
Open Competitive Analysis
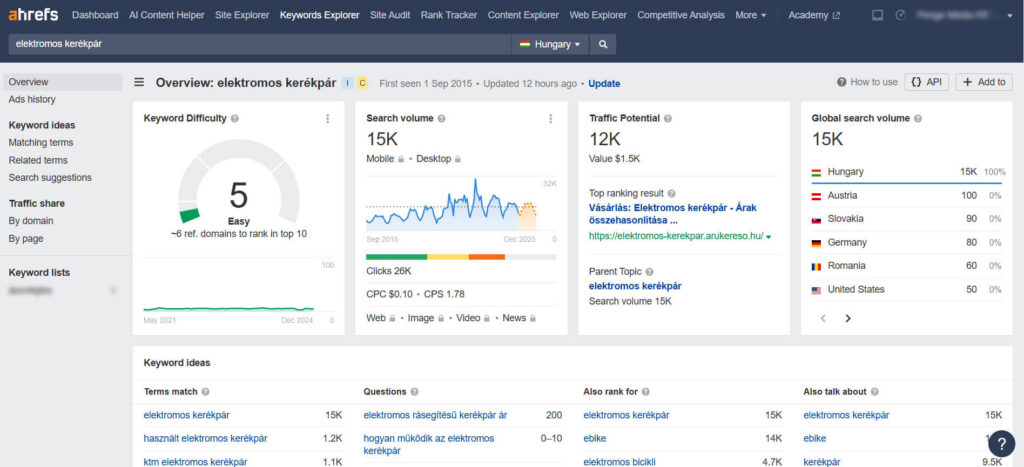click(x=681, y=15)
